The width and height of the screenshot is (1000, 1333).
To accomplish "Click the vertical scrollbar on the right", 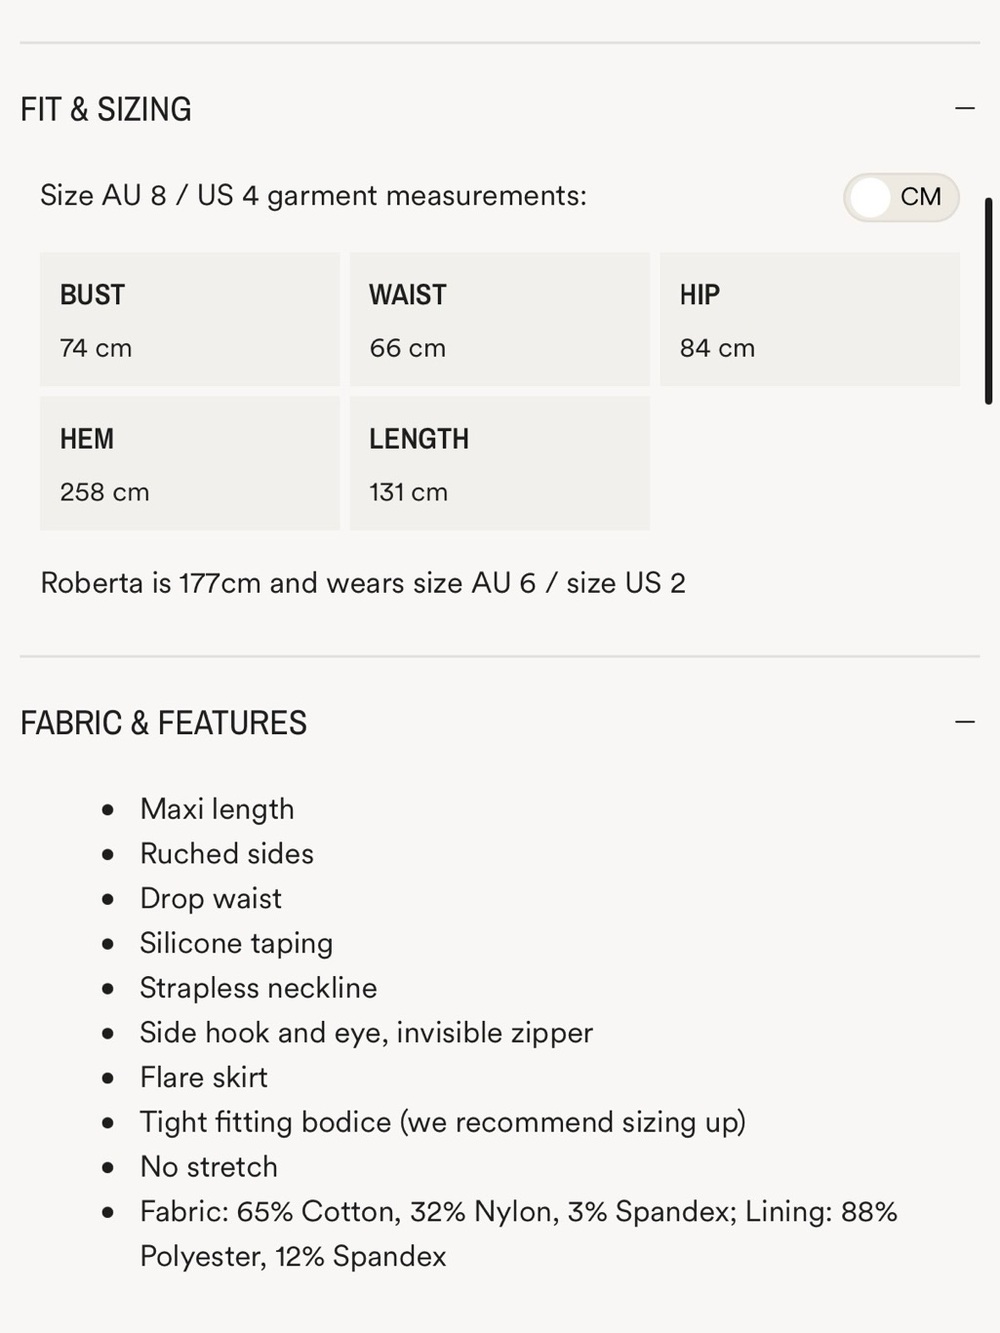I will point(989,301).
